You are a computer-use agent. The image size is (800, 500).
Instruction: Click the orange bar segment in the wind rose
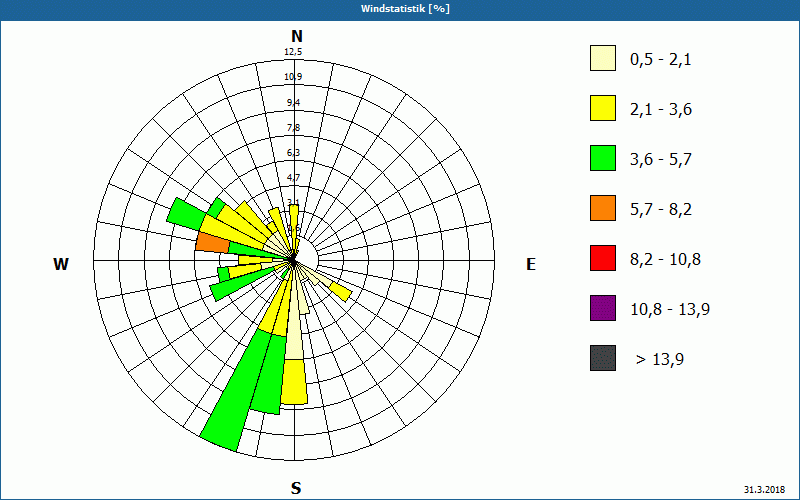click(212, 242)
